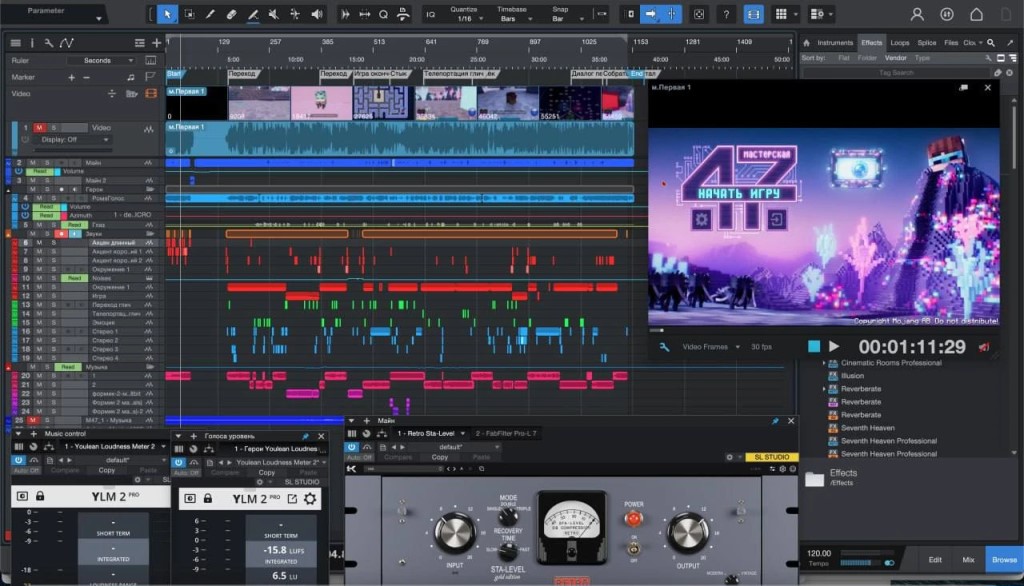Click Copy in the Майк plugin header
The height and width of the screenshot is (586, 1024).
(440, 457)
